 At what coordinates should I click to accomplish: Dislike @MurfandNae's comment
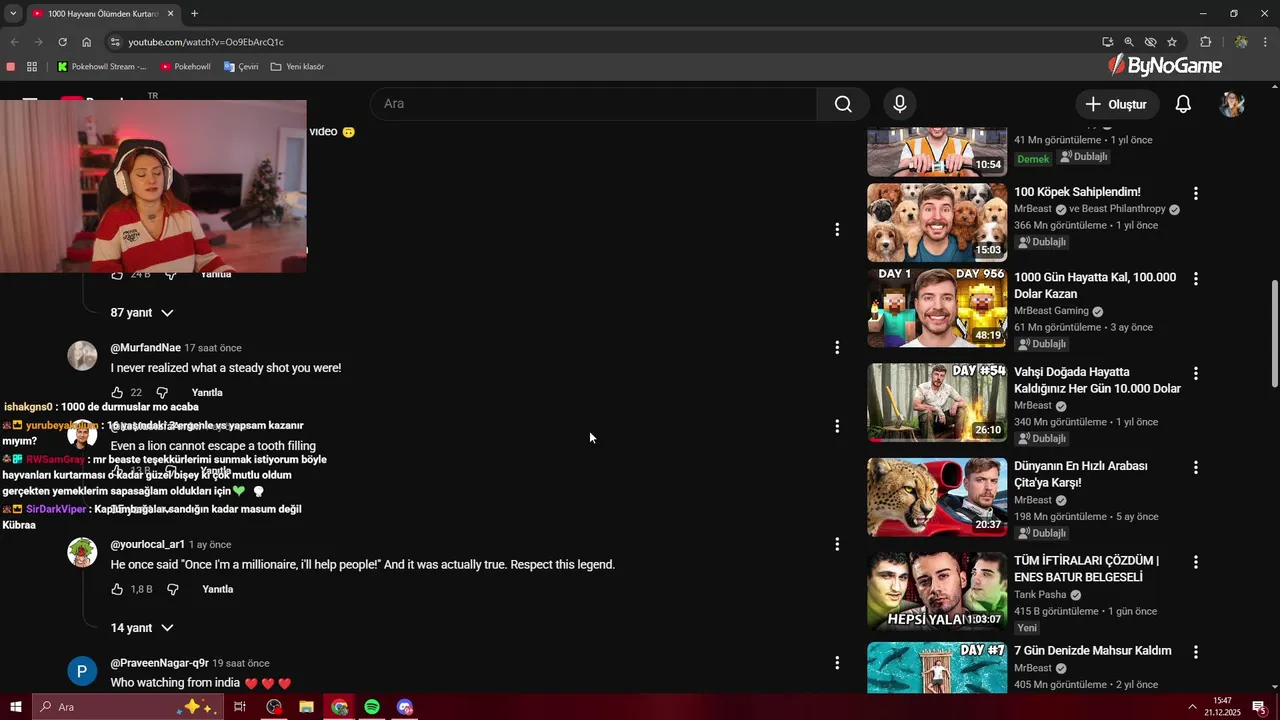162,393
